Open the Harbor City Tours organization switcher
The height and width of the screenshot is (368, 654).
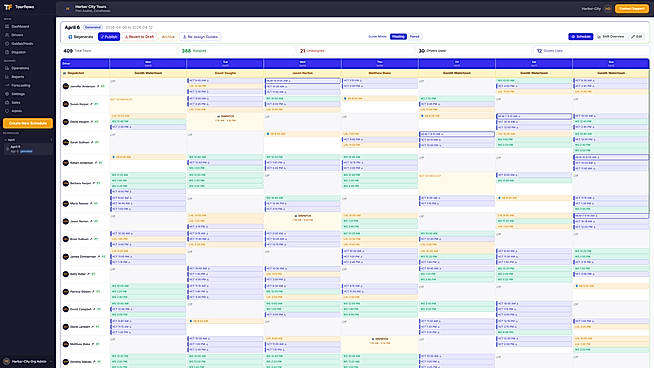tap(88, 8)
